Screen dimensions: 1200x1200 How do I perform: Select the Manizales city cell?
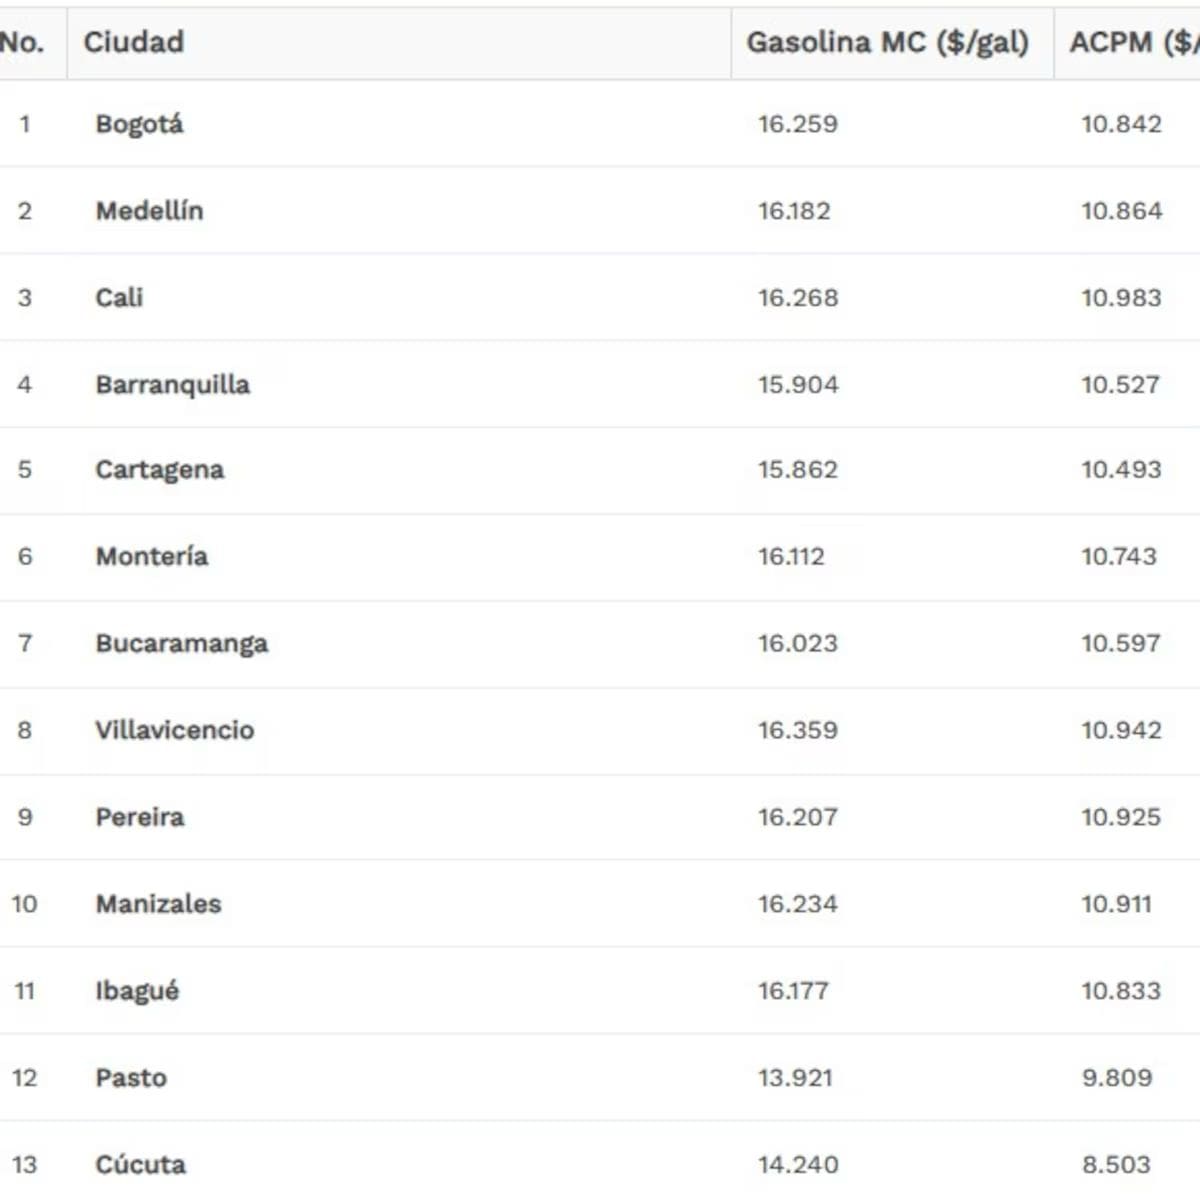click(x=158, y=904)
